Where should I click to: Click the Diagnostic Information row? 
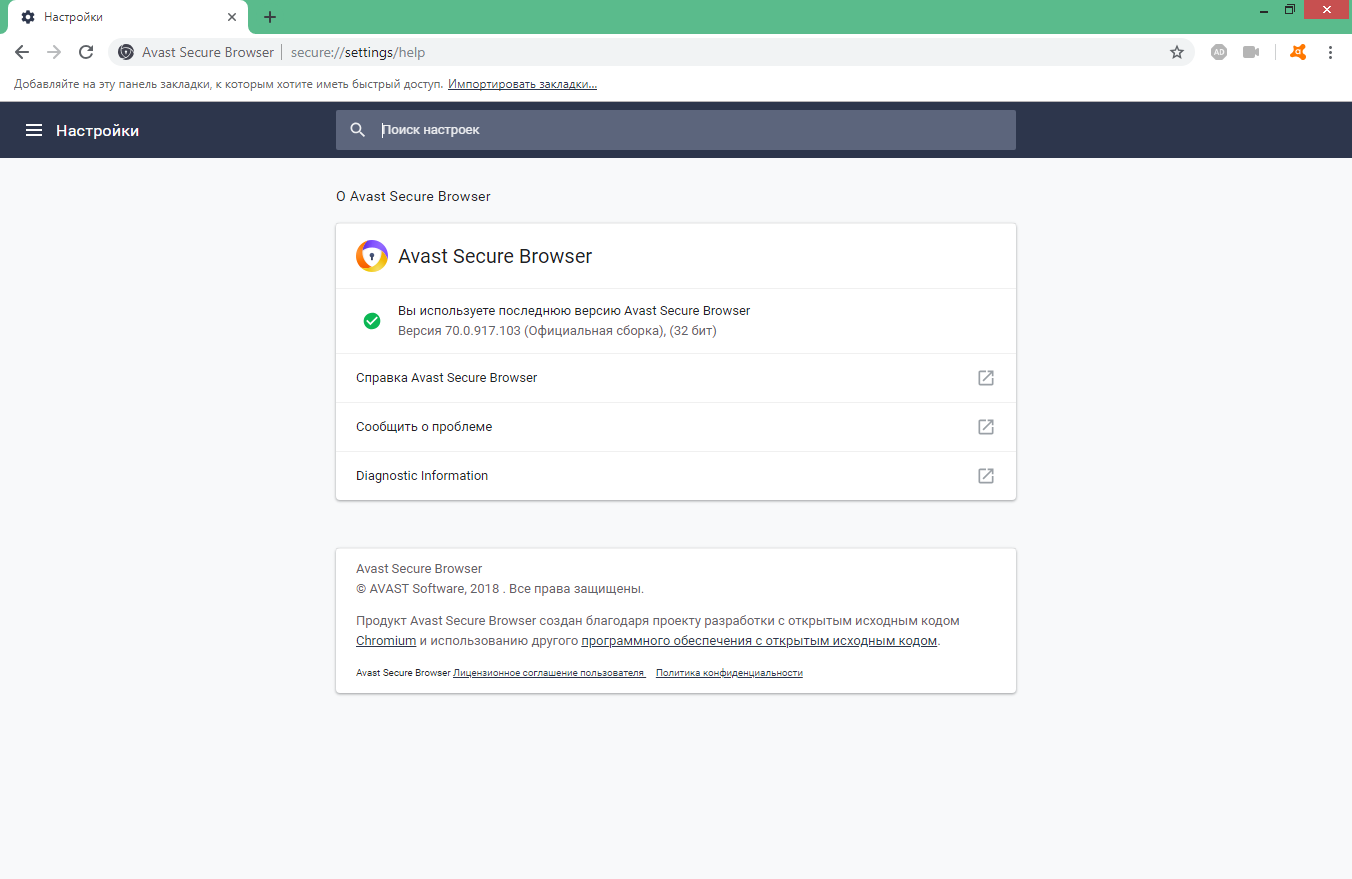pos(676,476)
